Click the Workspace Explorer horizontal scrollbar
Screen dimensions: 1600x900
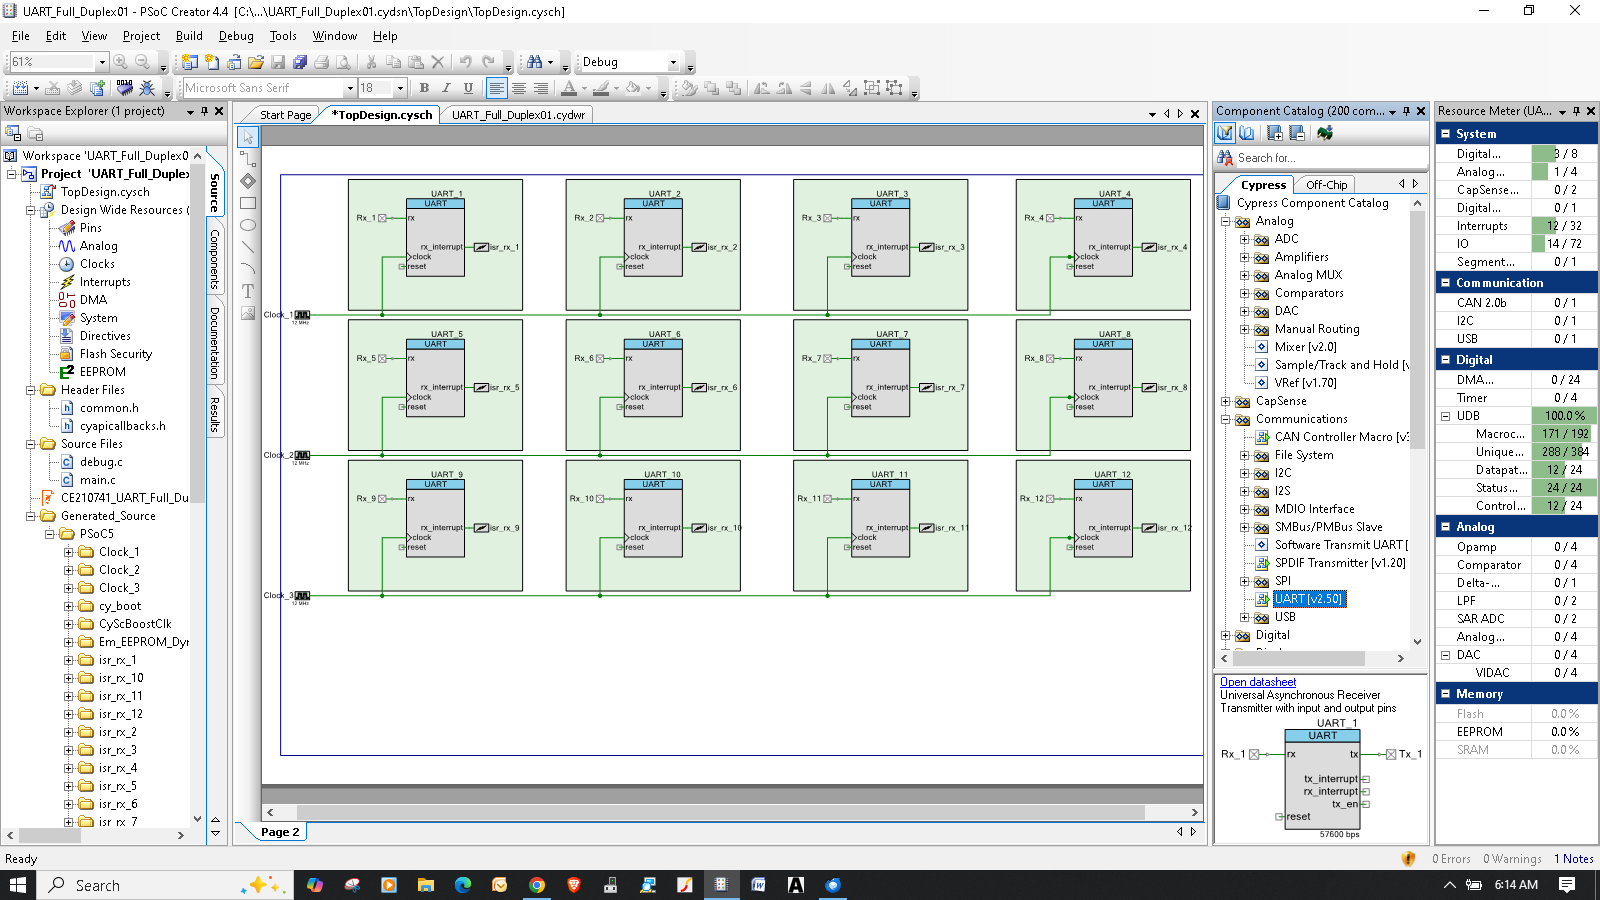96,835
